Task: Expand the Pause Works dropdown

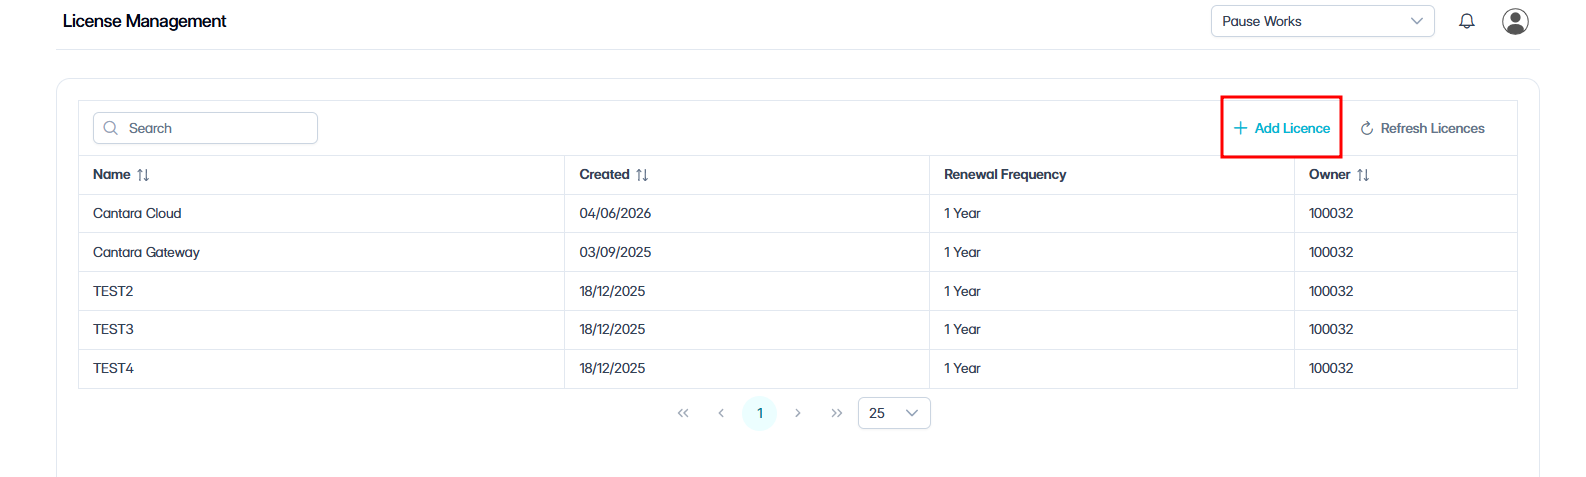Action: click(x=1322, y=21)
